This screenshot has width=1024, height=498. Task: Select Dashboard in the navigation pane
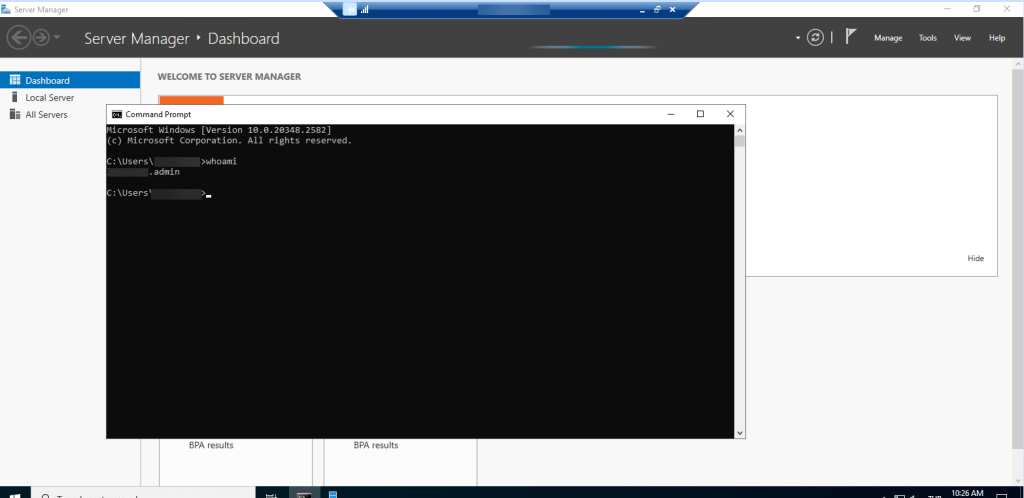pos(47,80)
